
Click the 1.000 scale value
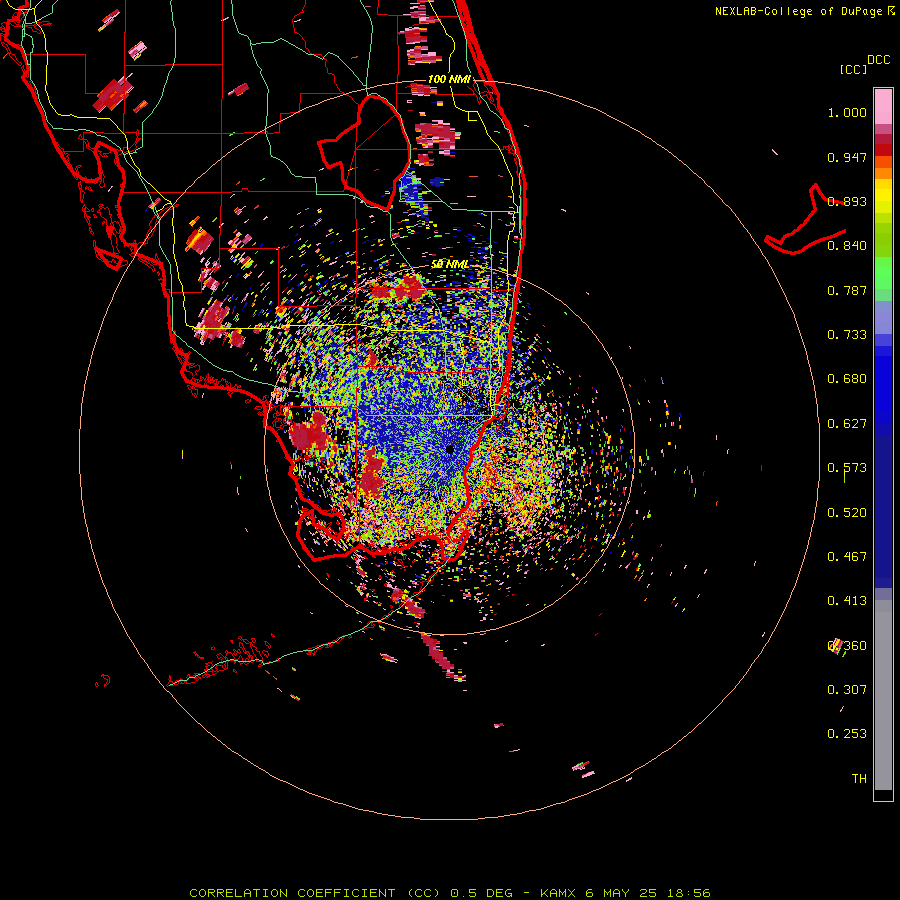pyautogui.click(x=847, y=112)
